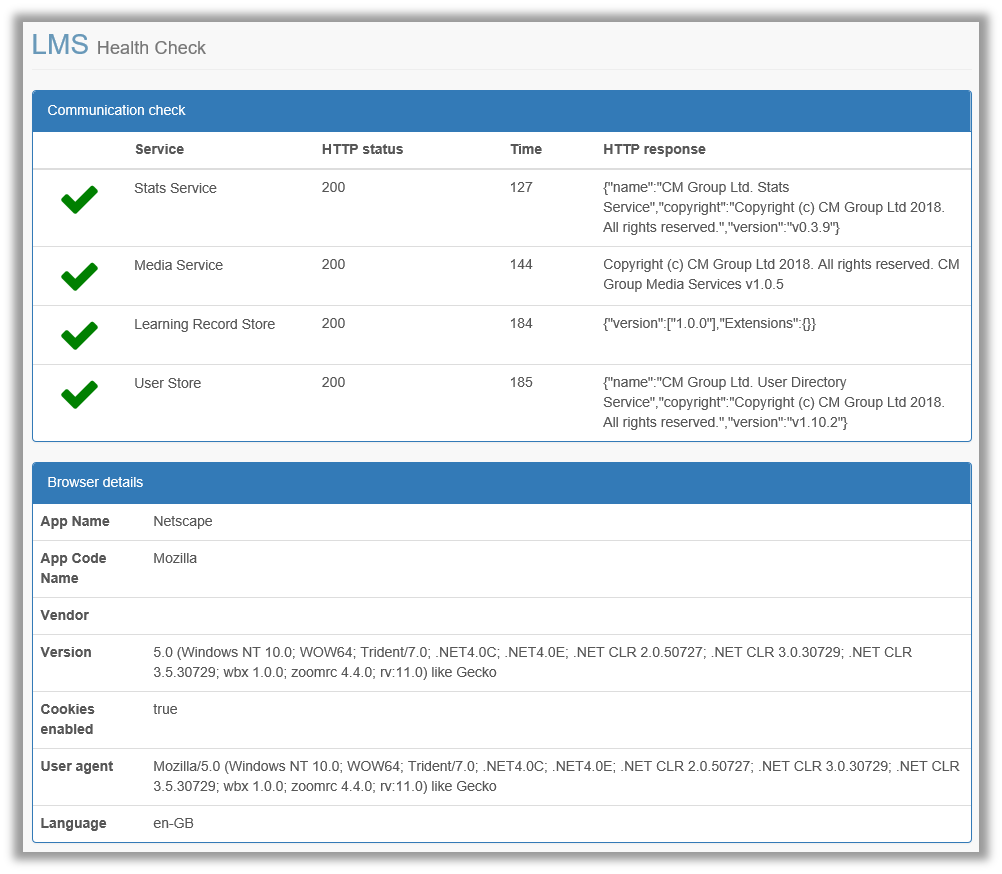Select the Browser details panel header
1002x874 pixels.
502,482
